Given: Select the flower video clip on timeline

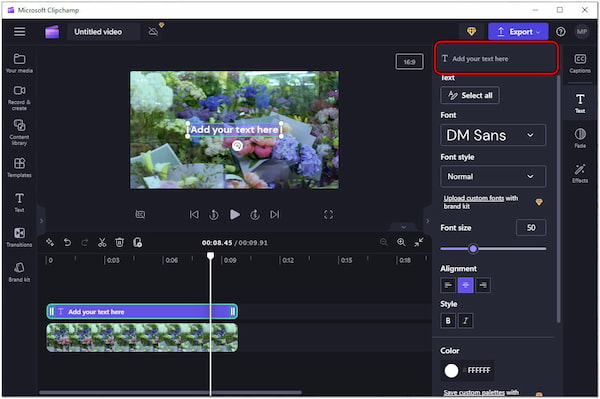Looking at the screenshot, I should (142, 337).
